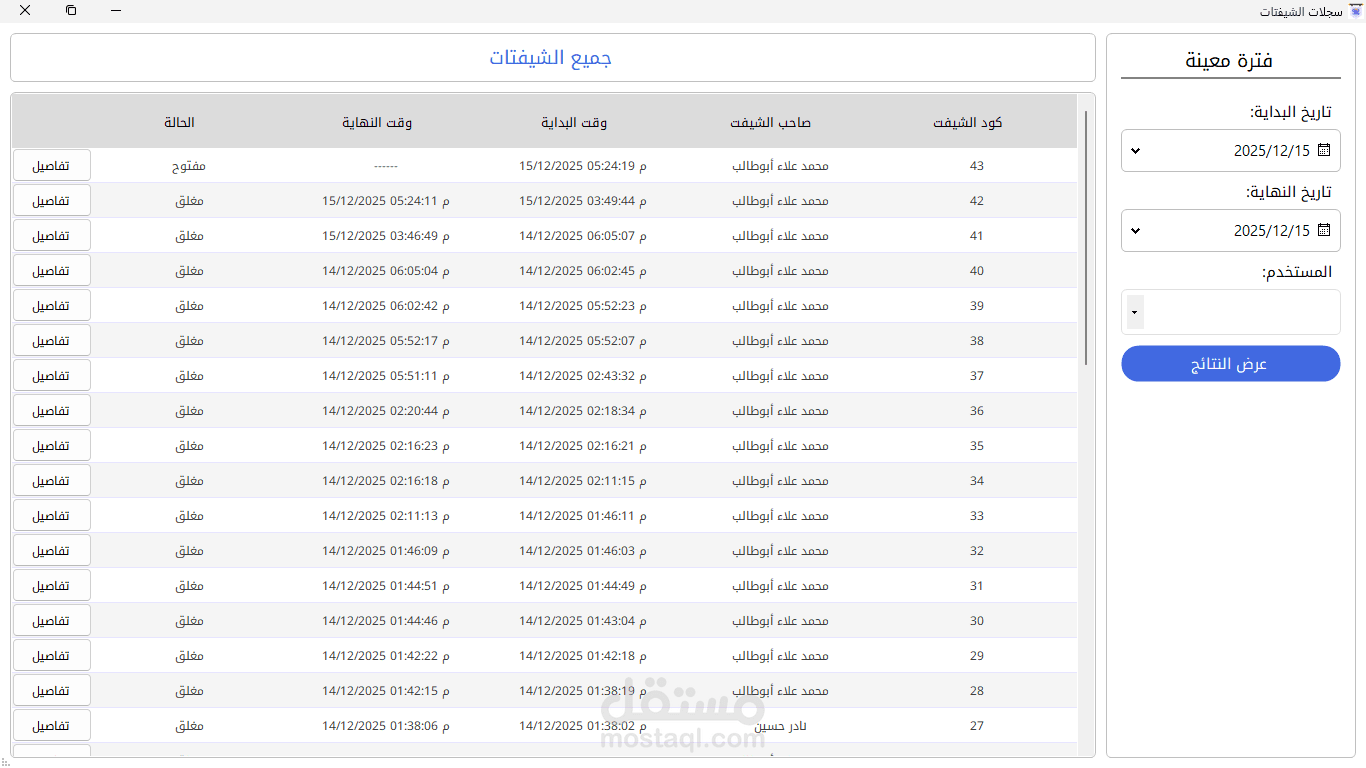Select shift code 33 cell
The width and height of the screenshot is (1366, 768).
click(977, 516)
